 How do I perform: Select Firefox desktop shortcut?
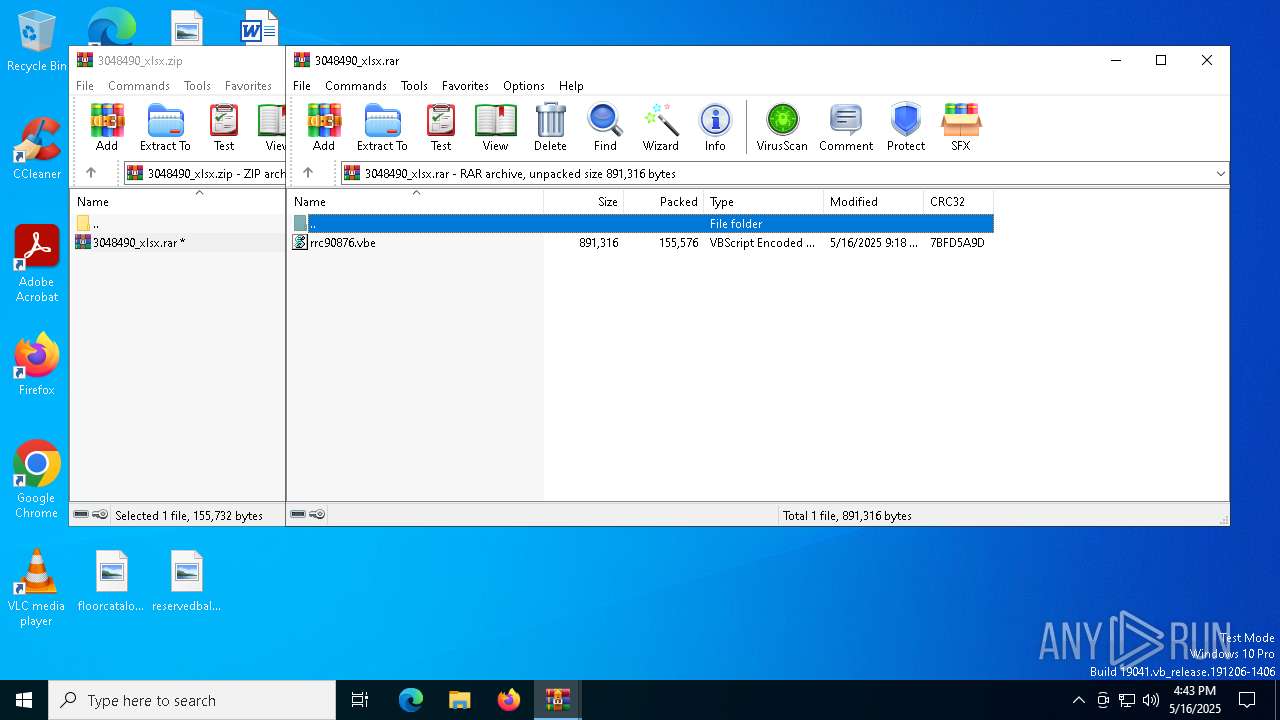pos(37,365)
